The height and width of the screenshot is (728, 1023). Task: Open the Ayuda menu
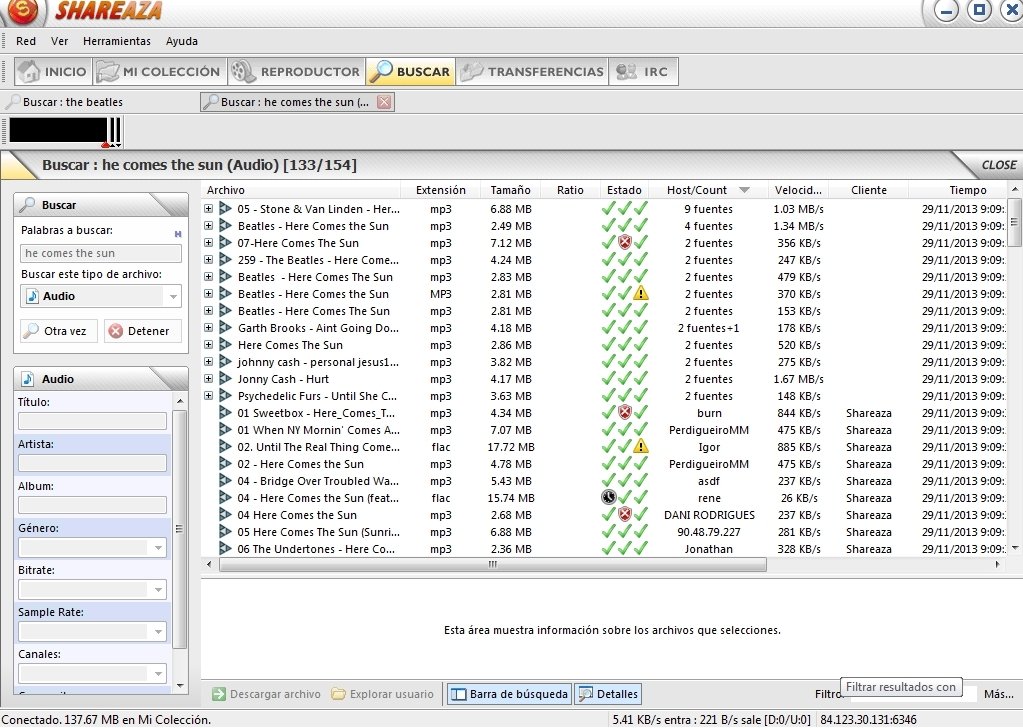point(181,41)
